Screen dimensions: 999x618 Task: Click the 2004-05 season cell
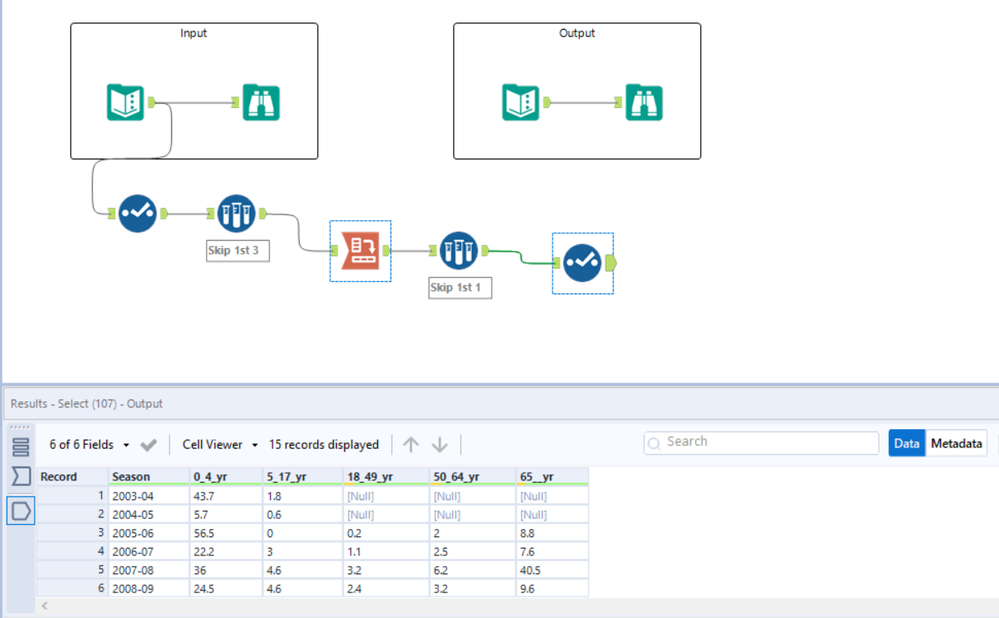point(149,514)
